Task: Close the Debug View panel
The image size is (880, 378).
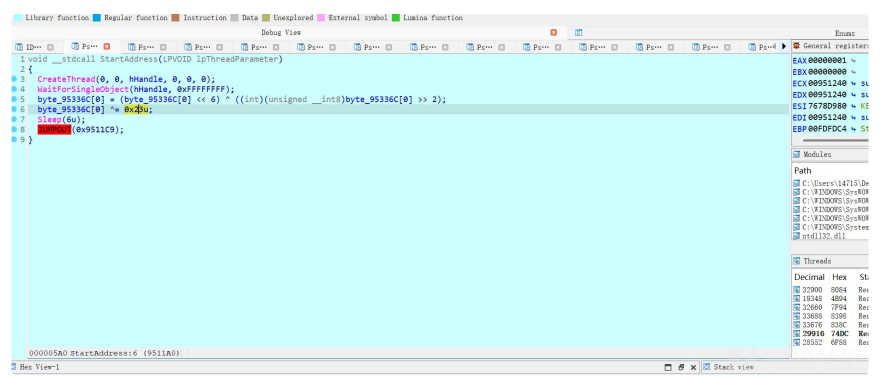Action: pyautogui.click(x=553, y=33)
